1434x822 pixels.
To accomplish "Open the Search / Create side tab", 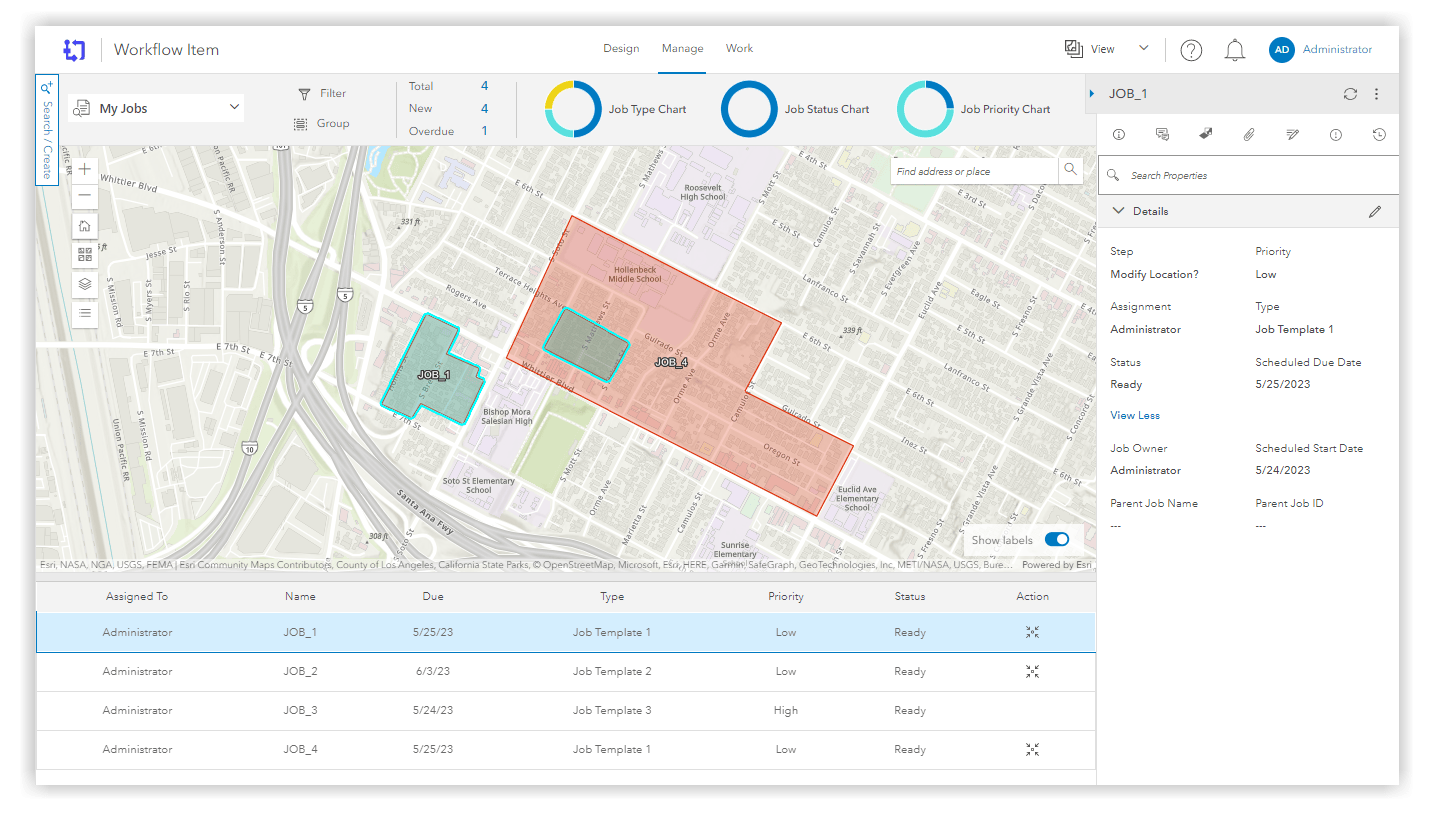I will 47,129.
